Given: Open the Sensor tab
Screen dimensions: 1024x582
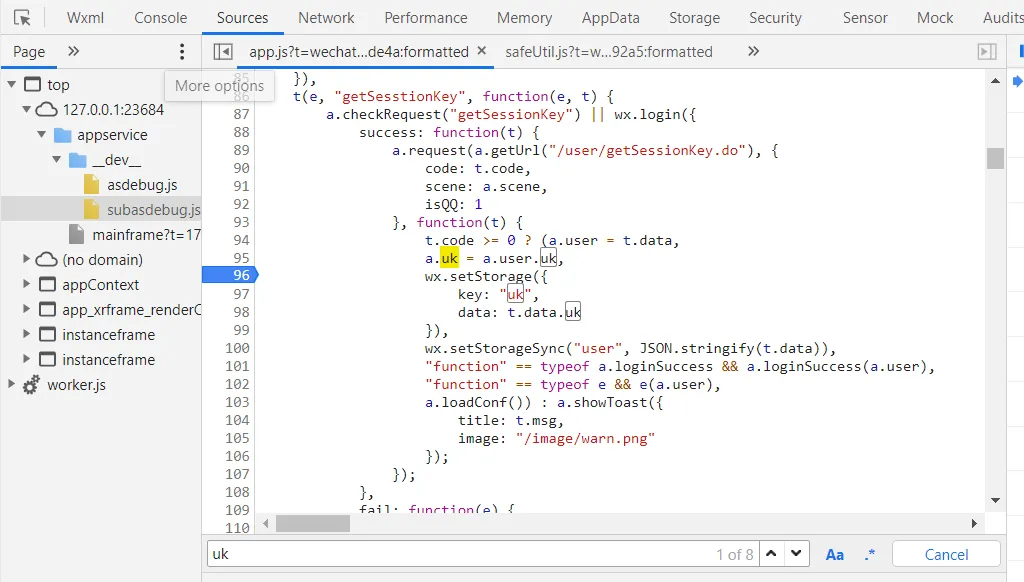Looking at the screenshot, I should tap(865, 18).
